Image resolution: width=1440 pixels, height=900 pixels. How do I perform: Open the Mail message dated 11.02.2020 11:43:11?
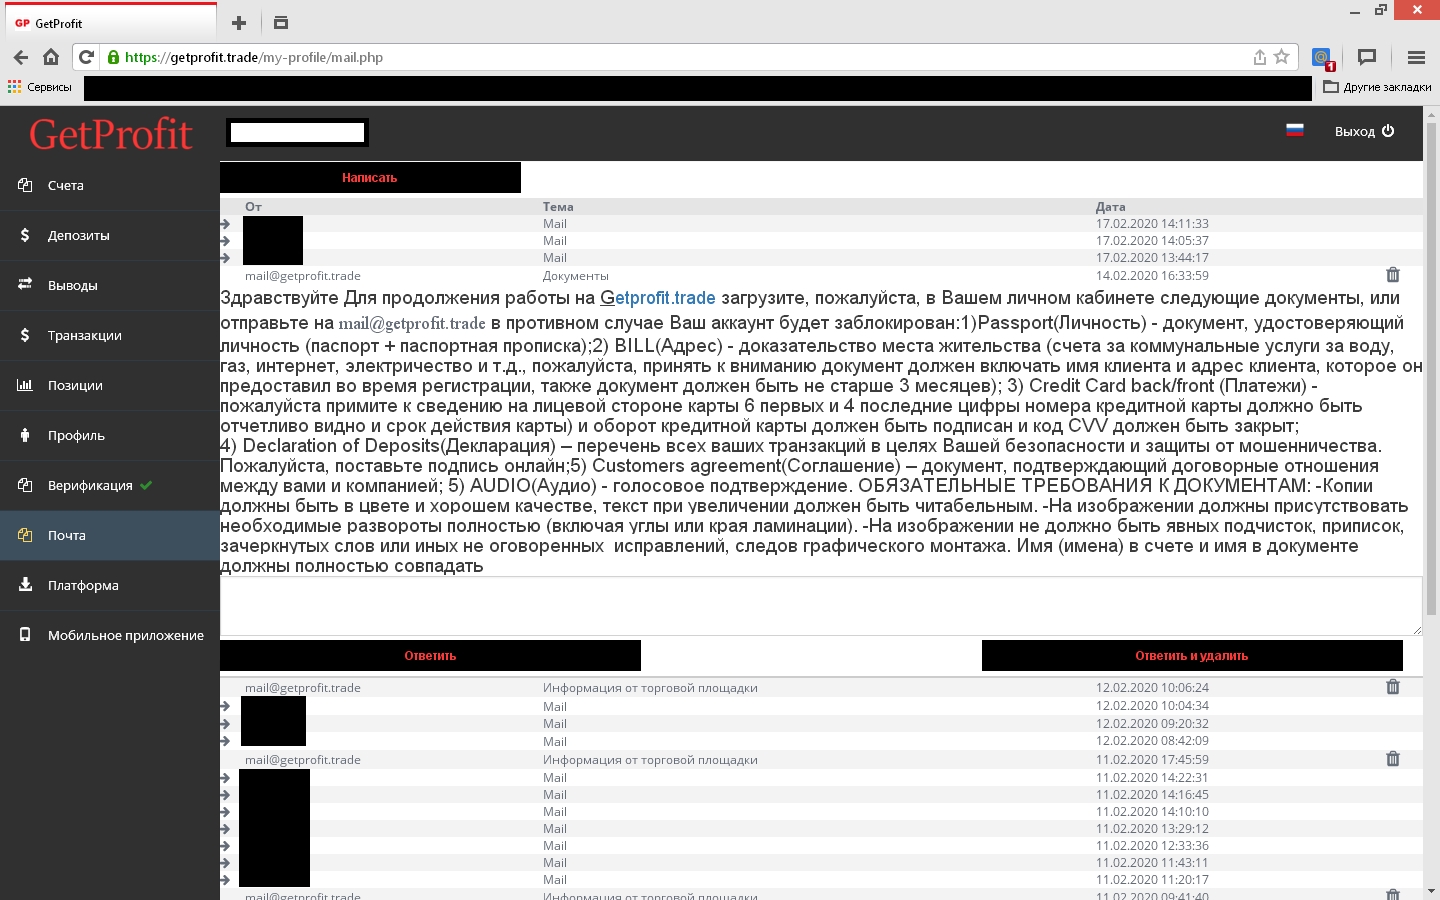[x=821, y=863]
